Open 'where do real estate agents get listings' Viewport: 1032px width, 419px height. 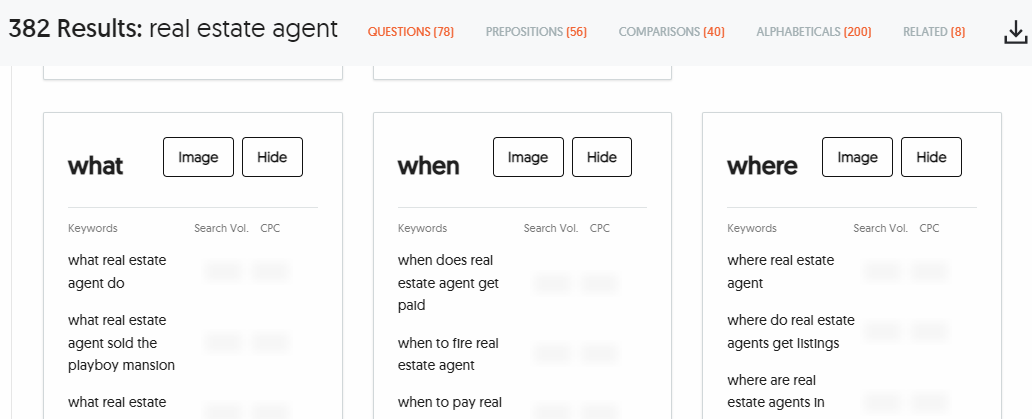click(x=790, y=331)
